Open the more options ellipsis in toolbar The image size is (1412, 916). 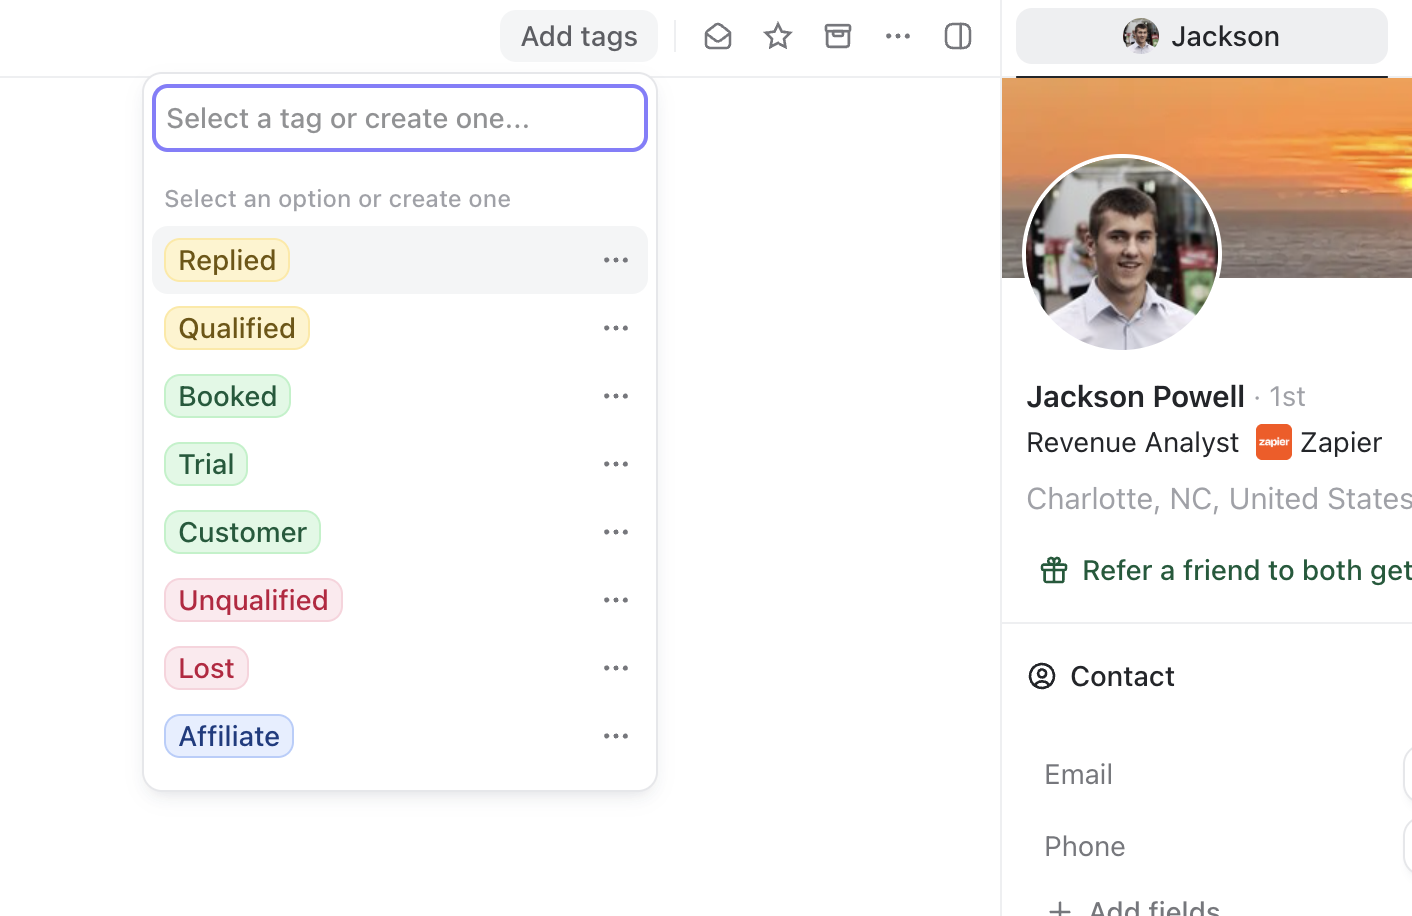(898, 36)
